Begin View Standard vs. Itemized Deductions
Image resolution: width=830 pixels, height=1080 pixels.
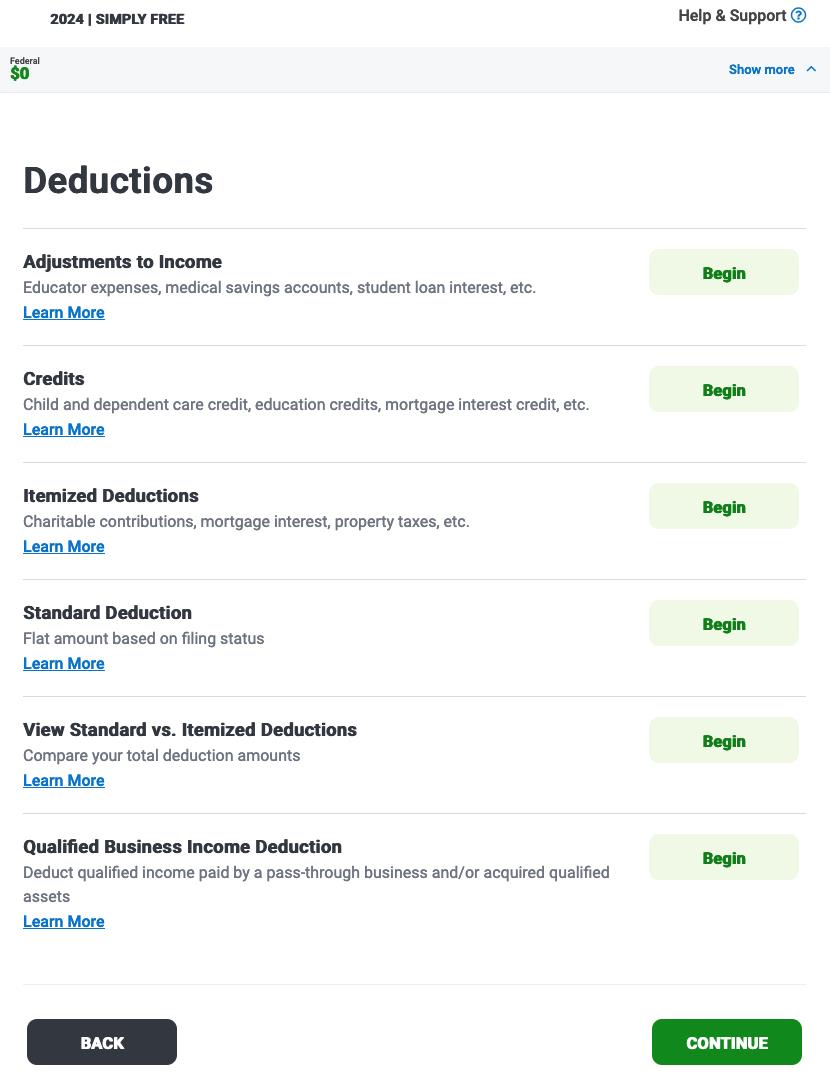click(x=723, y=740)
